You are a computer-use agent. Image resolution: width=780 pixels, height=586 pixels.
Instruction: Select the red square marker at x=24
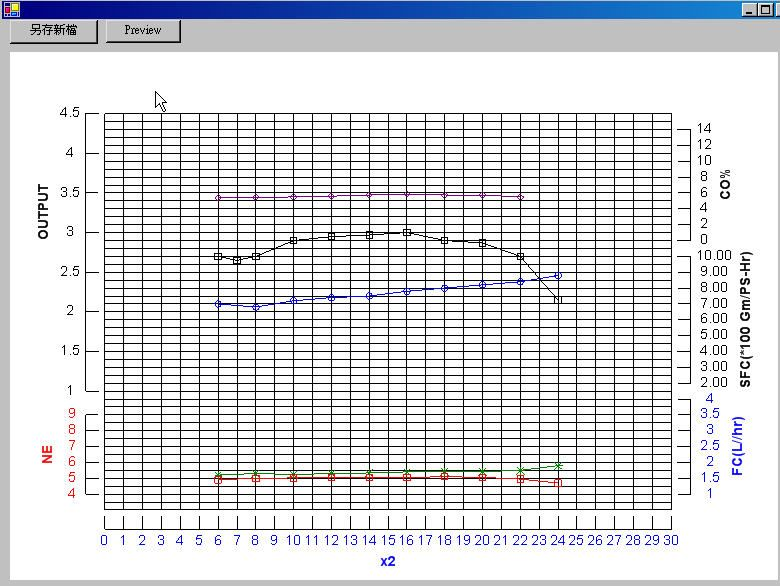[x=558, y=483]
